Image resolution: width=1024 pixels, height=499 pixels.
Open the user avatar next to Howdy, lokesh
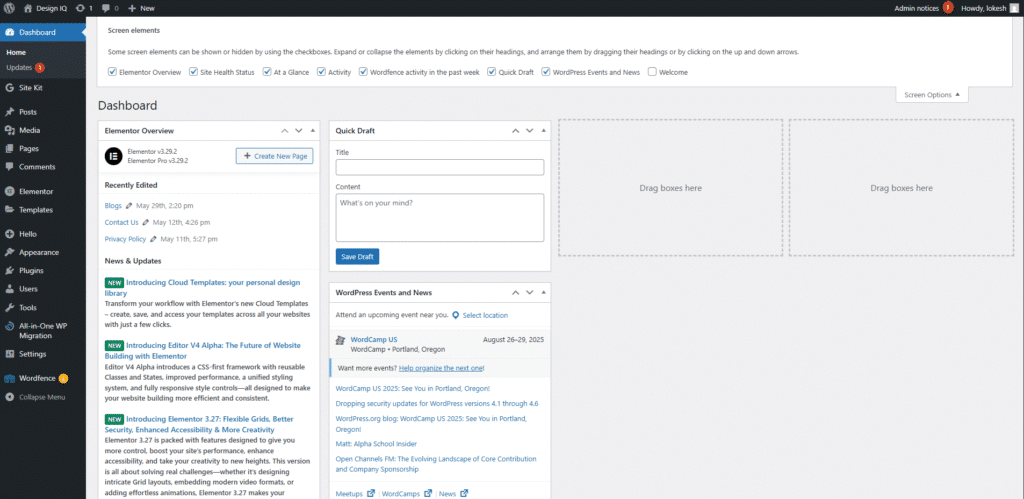pyautogui.click(x=1014, y=8)
